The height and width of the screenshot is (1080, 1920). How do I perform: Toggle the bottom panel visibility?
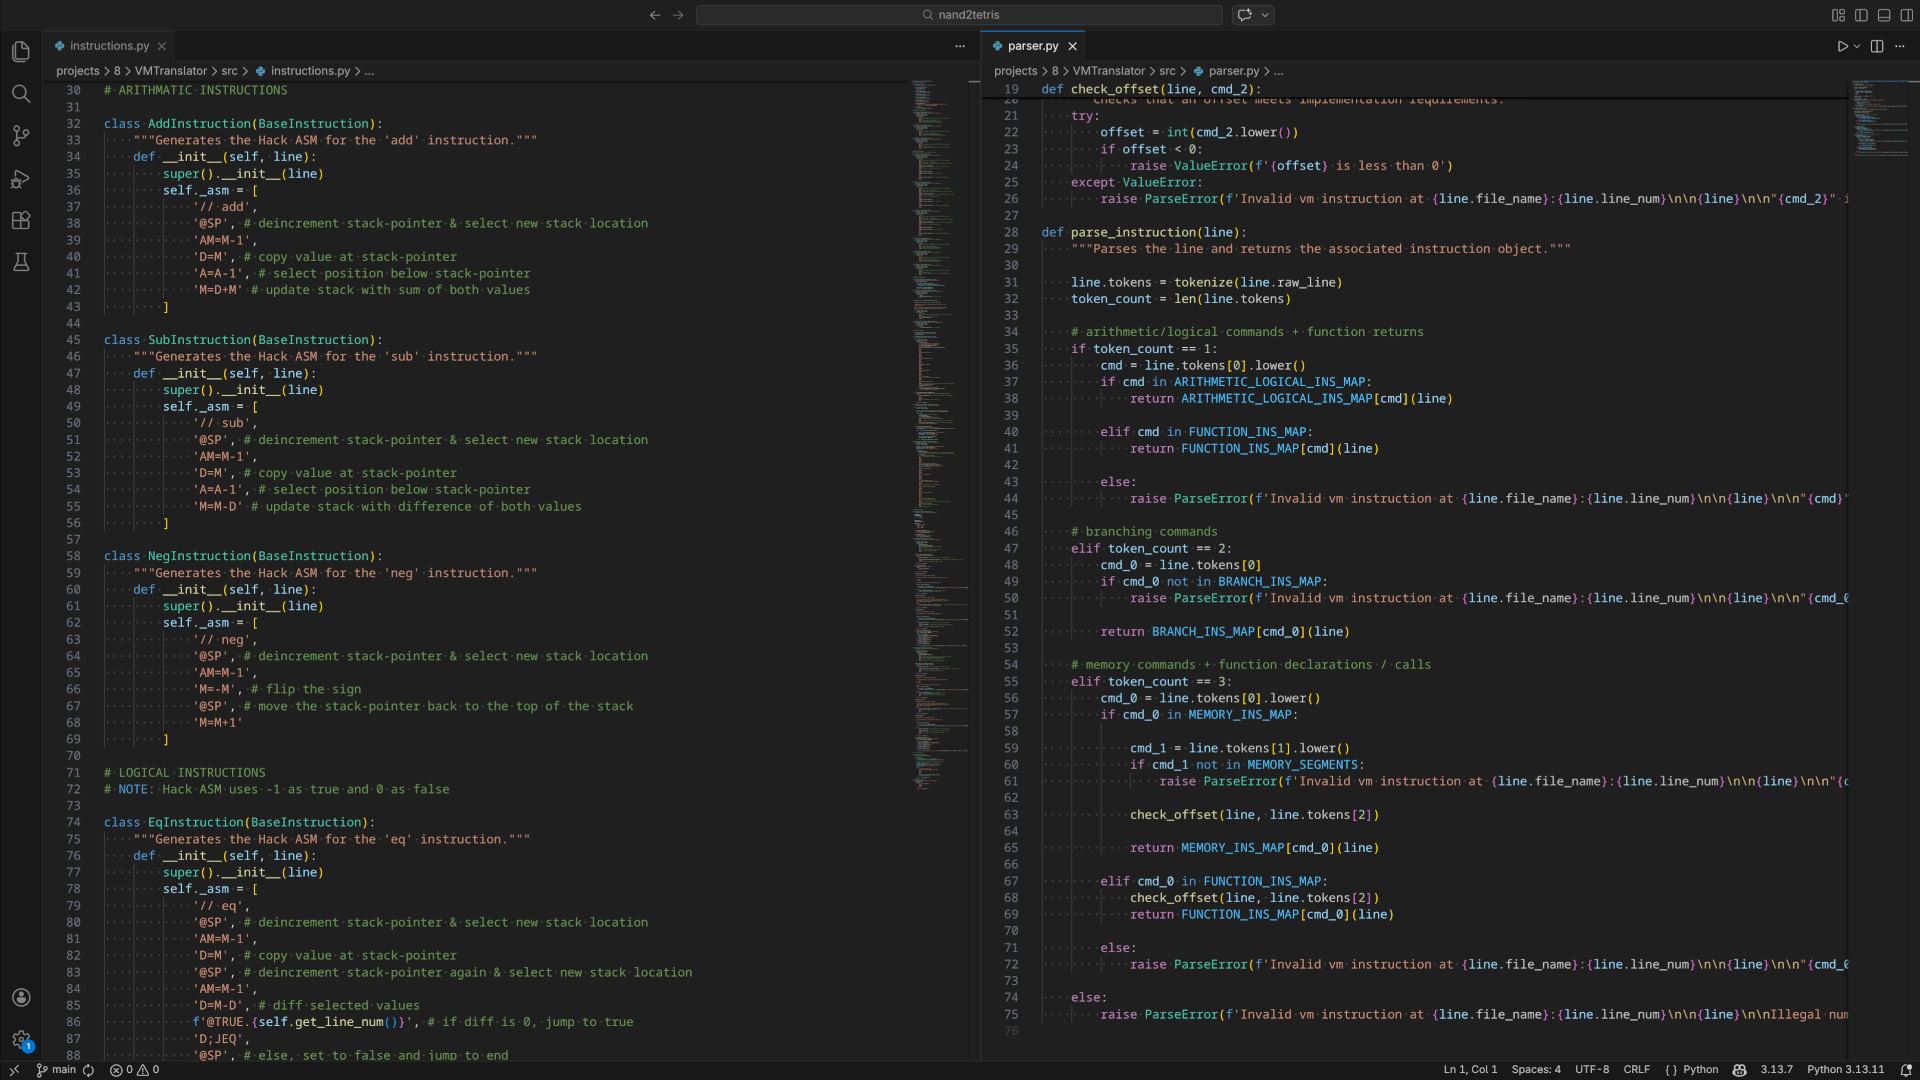[1884, 15]
